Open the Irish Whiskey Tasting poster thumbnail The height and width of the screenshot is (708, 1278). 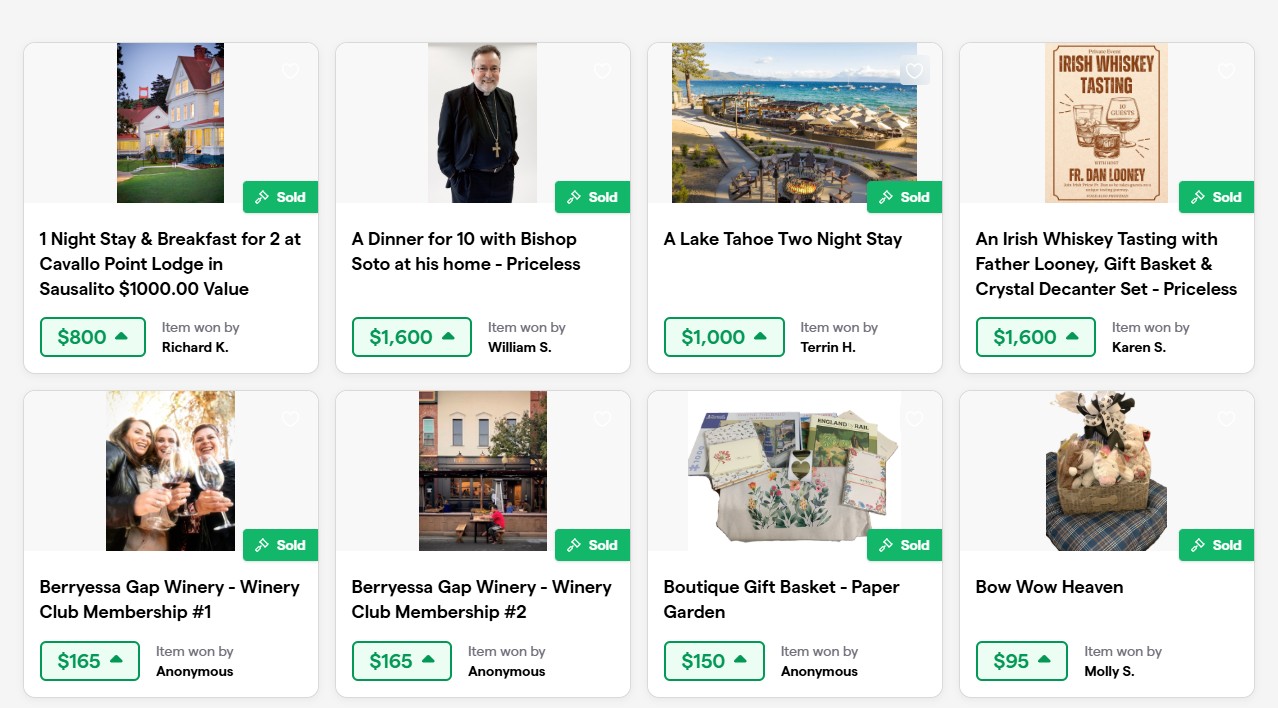[x=1106, y=123]
